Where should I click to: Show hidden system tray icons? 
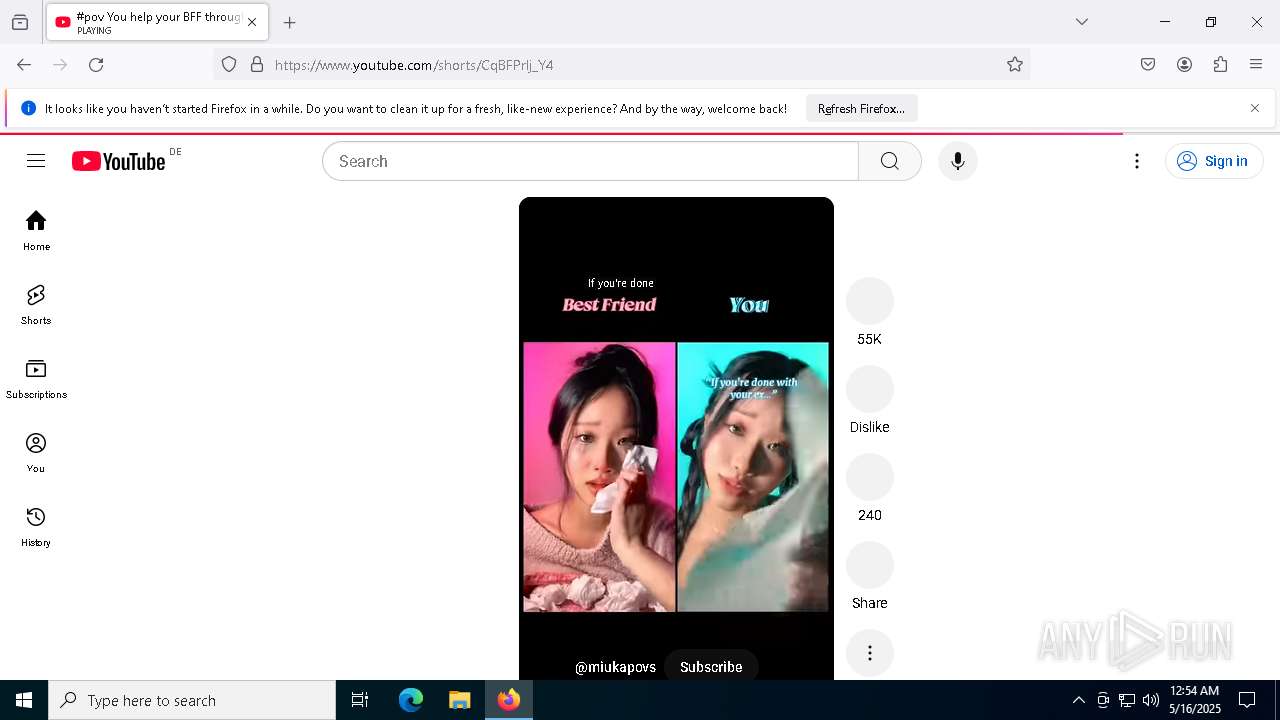pos(1078,700)
